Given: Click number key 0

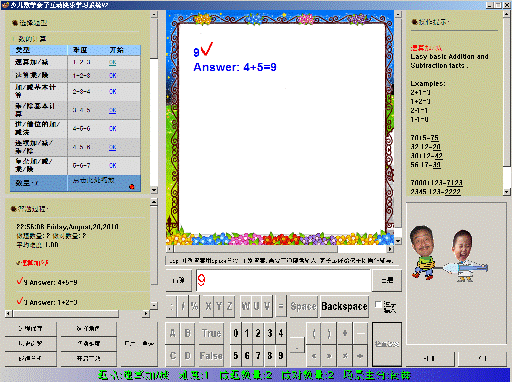Looking at the screenshot, I should [x=236, y=333].
